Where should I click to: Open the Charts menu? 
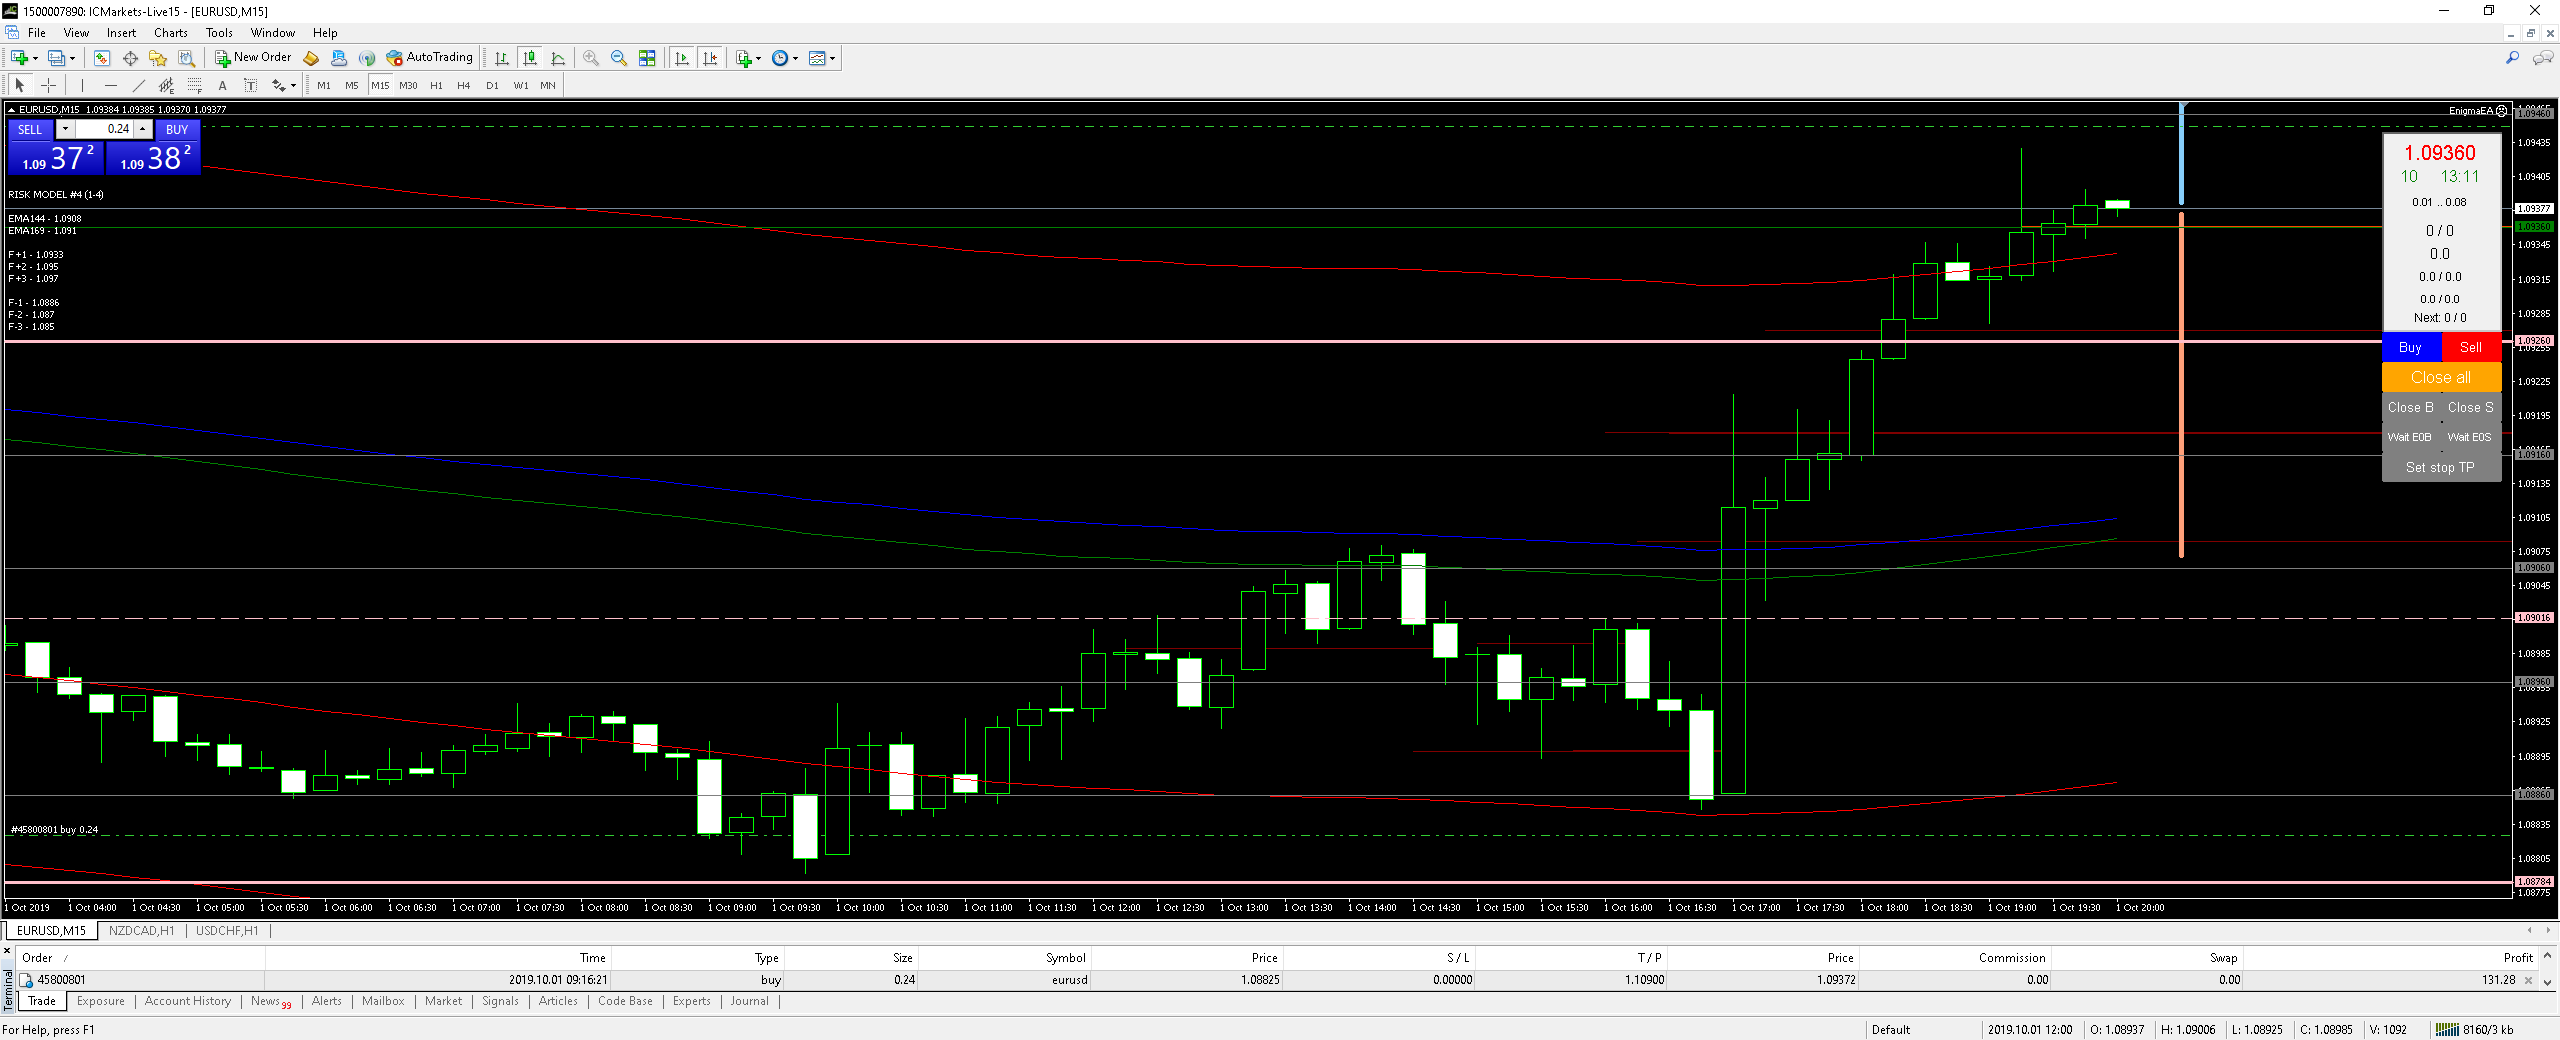(x=170, y=33)
